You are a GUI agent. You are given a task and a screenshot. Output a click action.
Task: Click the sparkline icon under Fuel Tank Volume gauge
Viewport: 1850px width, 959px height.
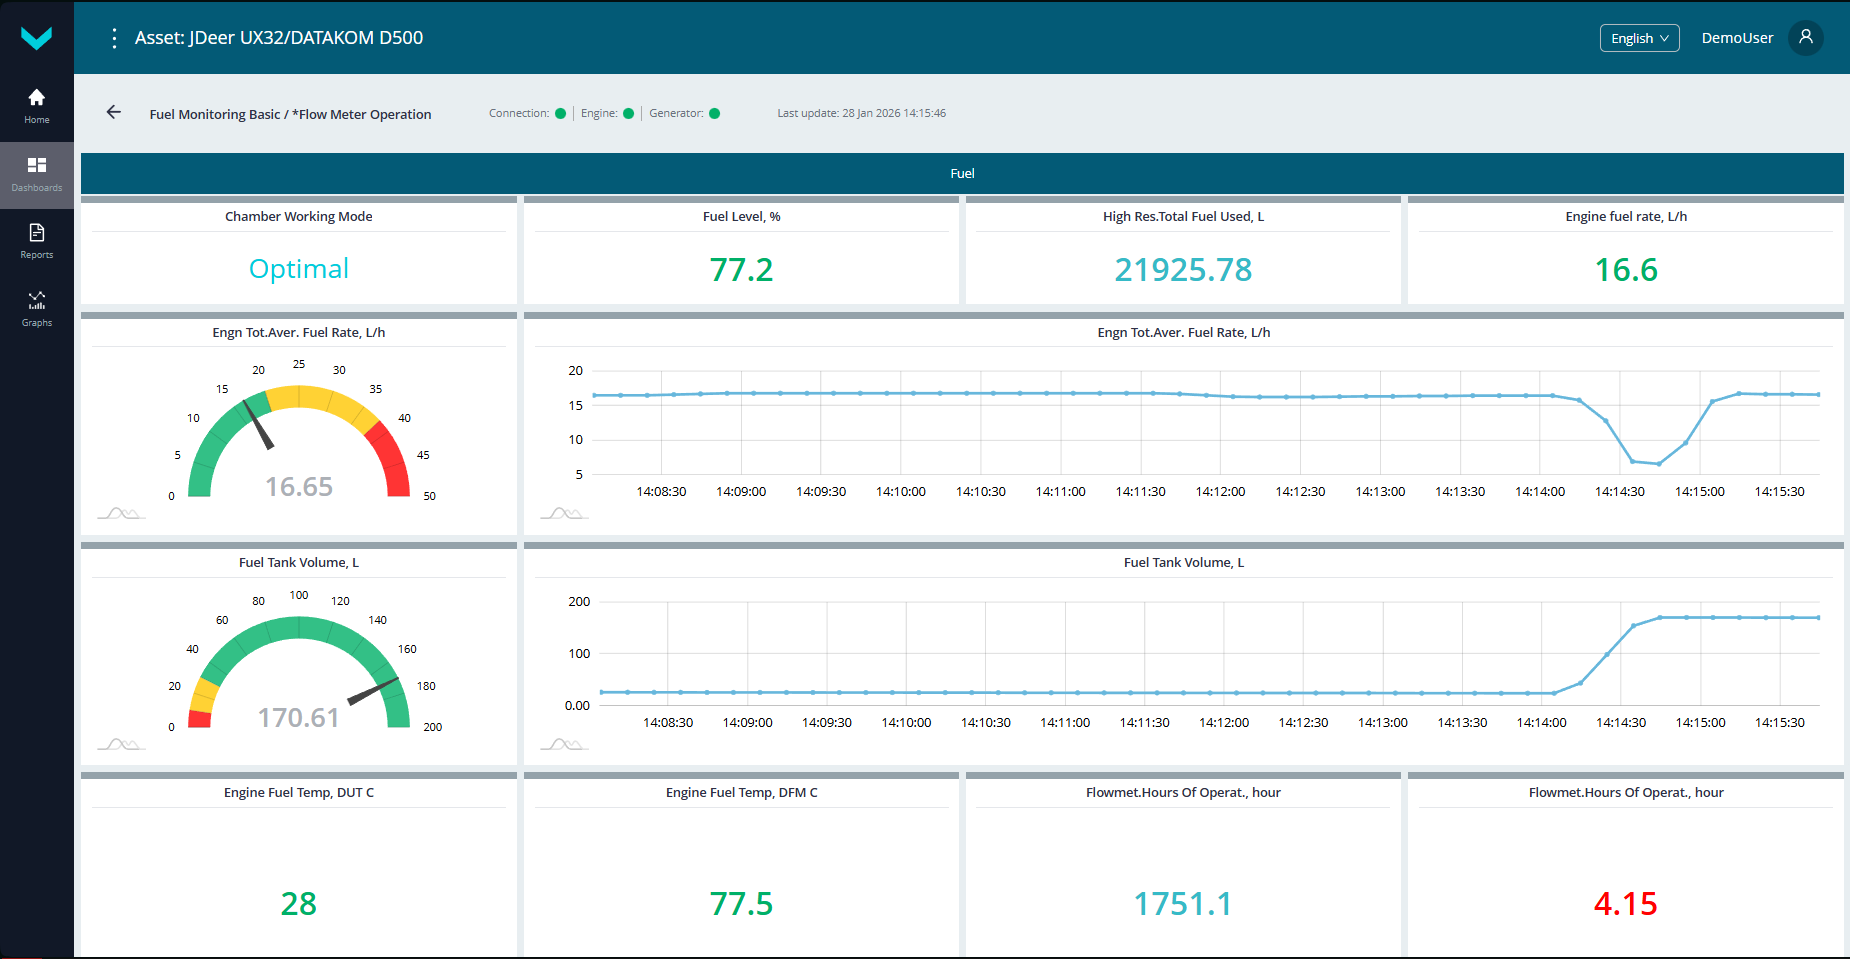click(121, 742)
